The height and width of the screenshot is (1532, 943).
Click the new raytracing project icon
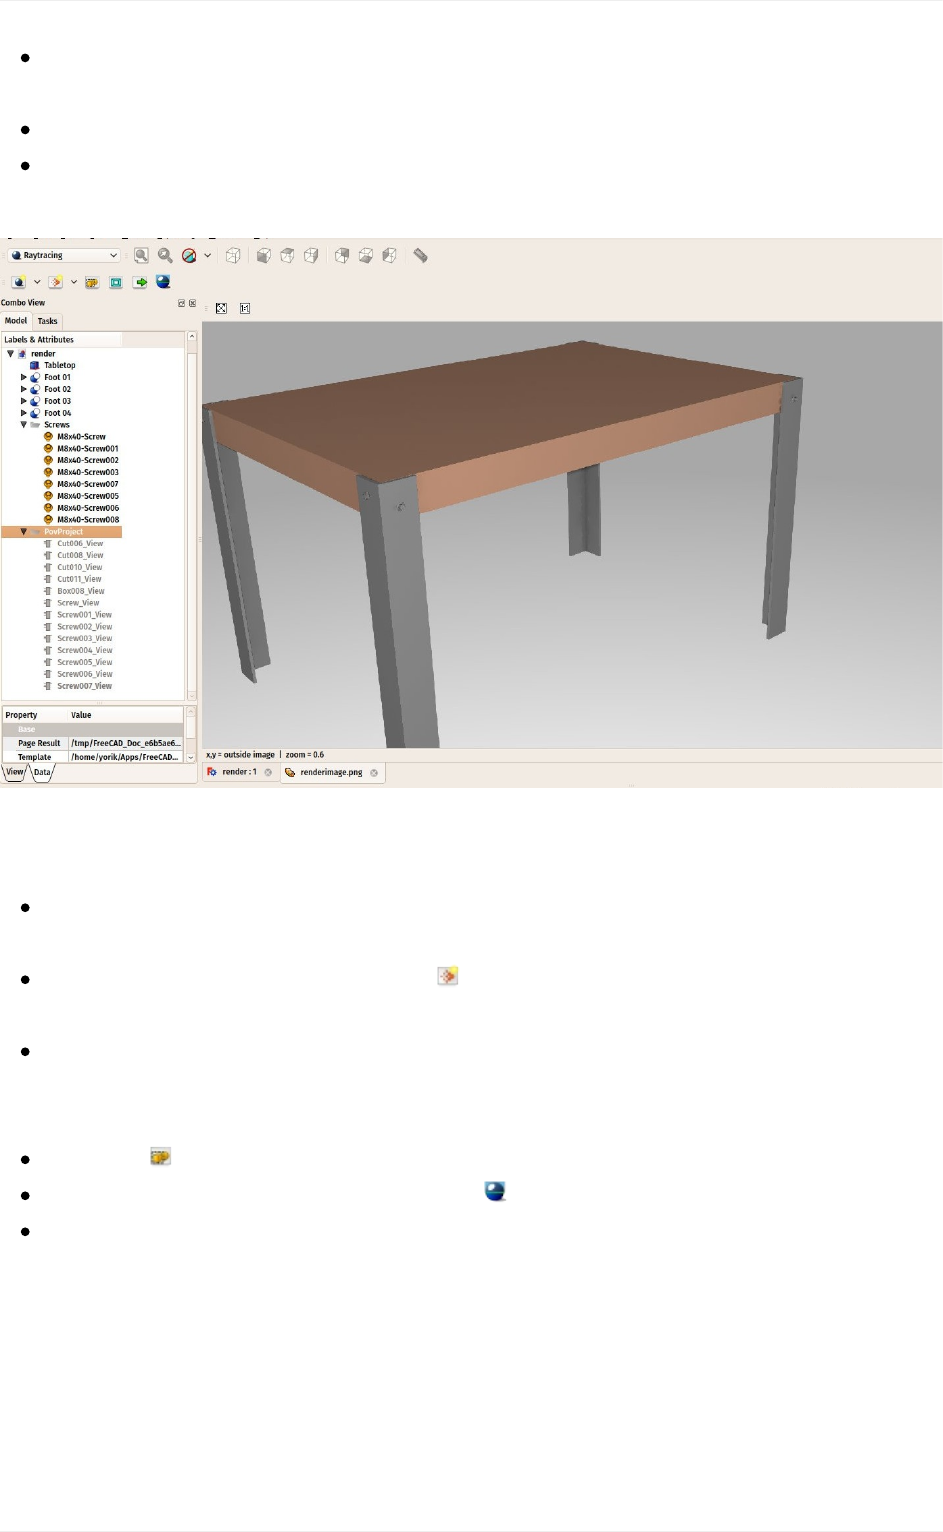[x=19, y=282]
